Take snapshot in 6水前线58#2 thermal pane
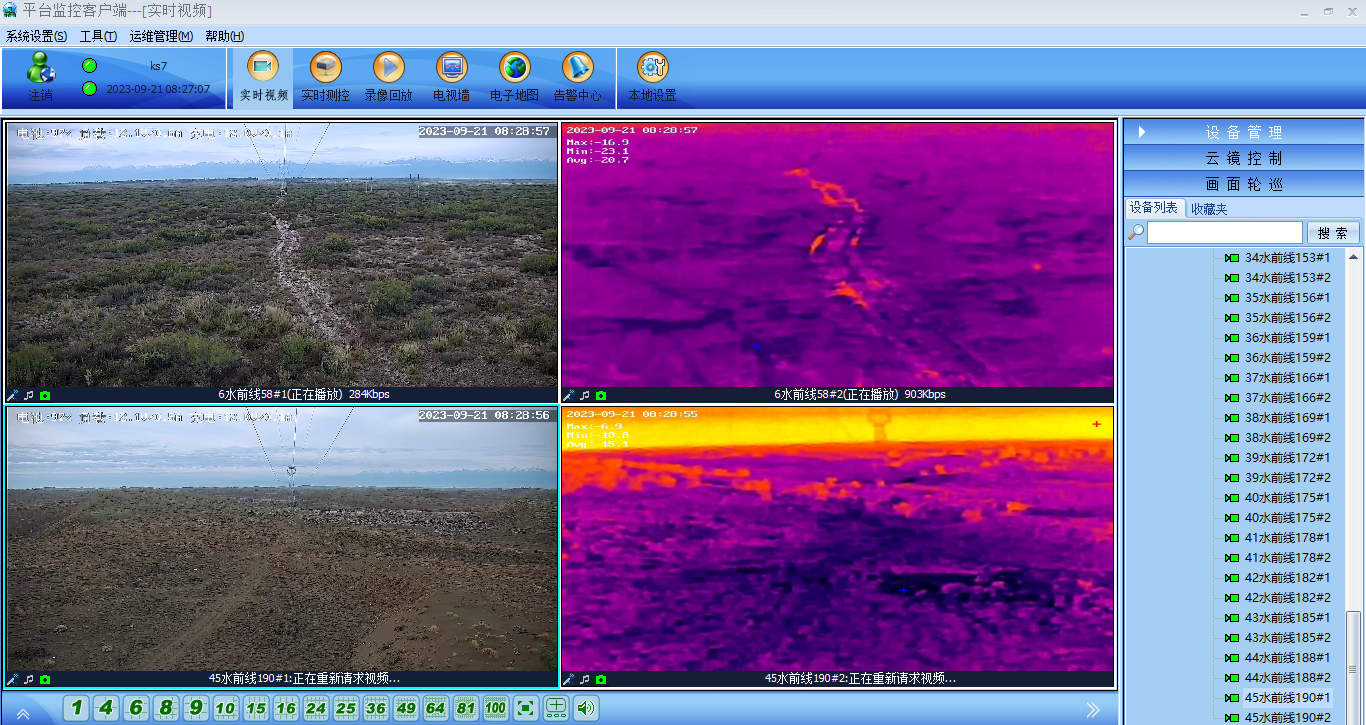The width and height of the screenshot is (1366, 725). pos(601,395)
